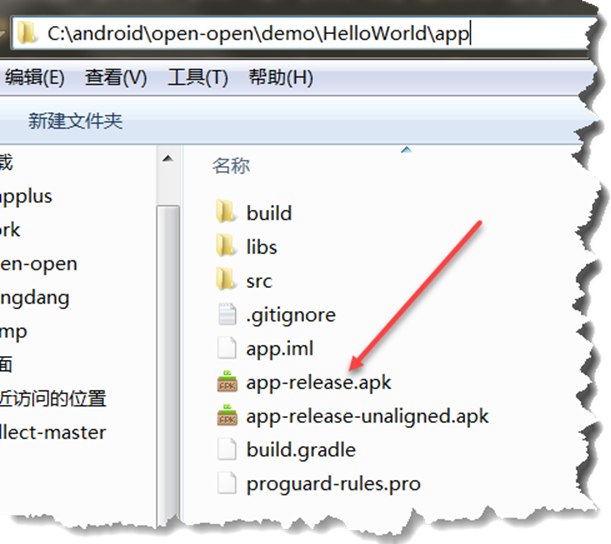Open the ngdang item in navigation pane

pos(35,299)
